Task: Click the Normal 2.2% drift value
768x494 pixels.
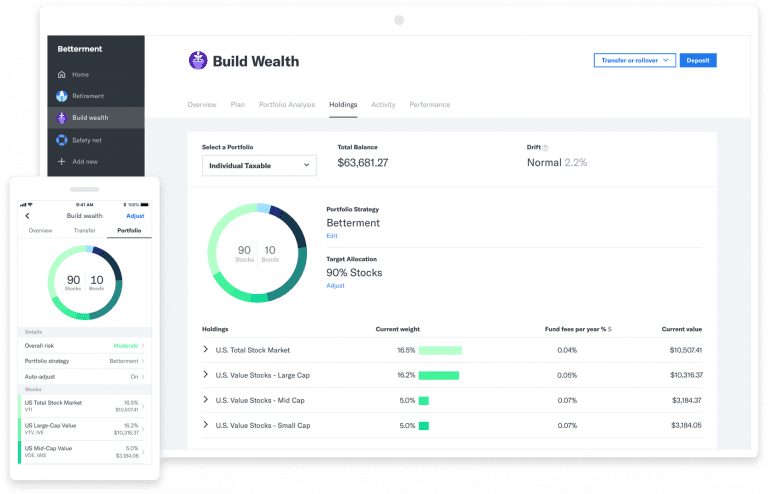Action: [557, 163]
